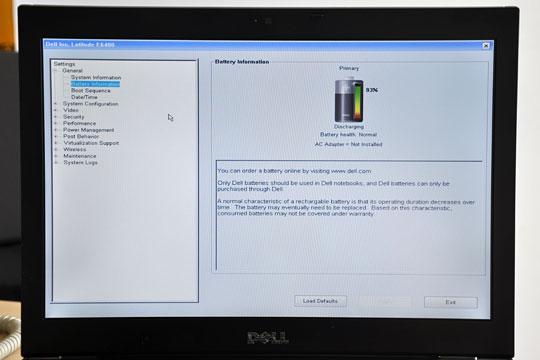Click the Exit button
This screenshot has width=540, height=360.
coord(451,302)
